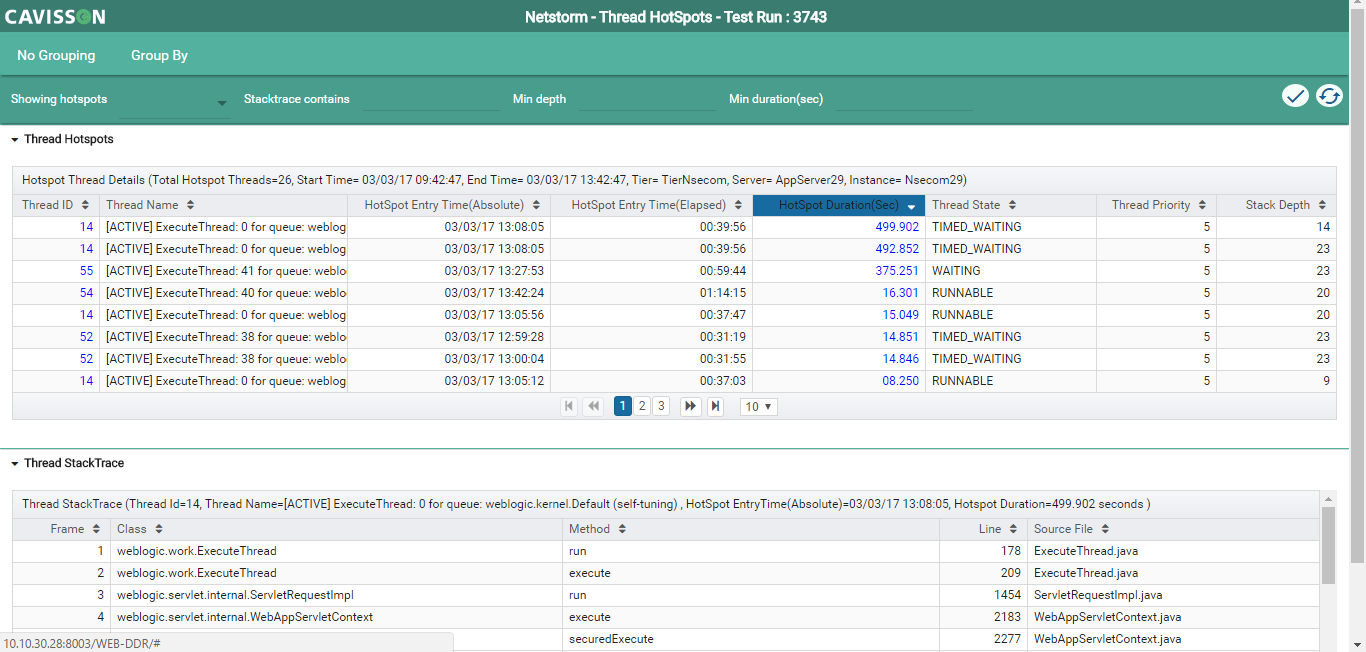Open hotspot duration 16.301 link
This screenshot has height=652, width=1366.
(x=900, y=293)
